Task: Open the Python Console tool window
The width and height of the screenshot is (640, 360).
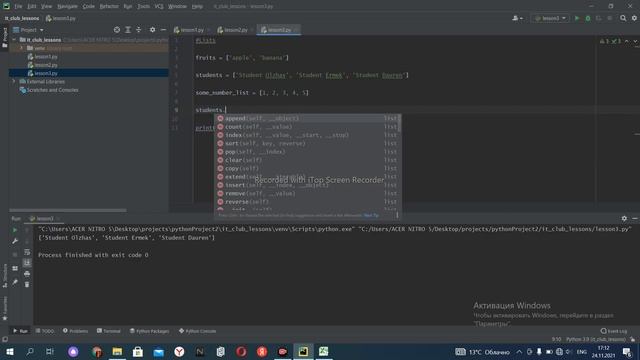Action: point(198,331)
